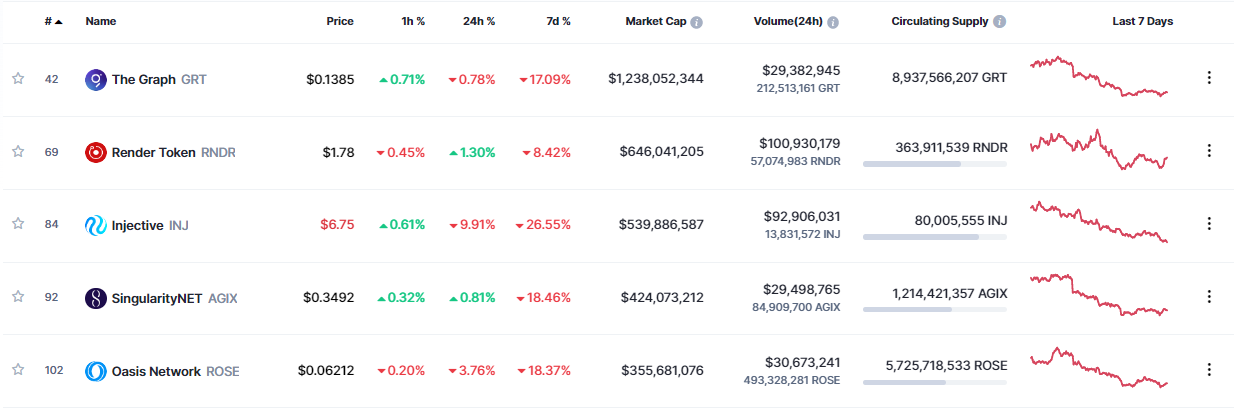
Task: Click Volume(24h) info icon
Action: point(833,22)
